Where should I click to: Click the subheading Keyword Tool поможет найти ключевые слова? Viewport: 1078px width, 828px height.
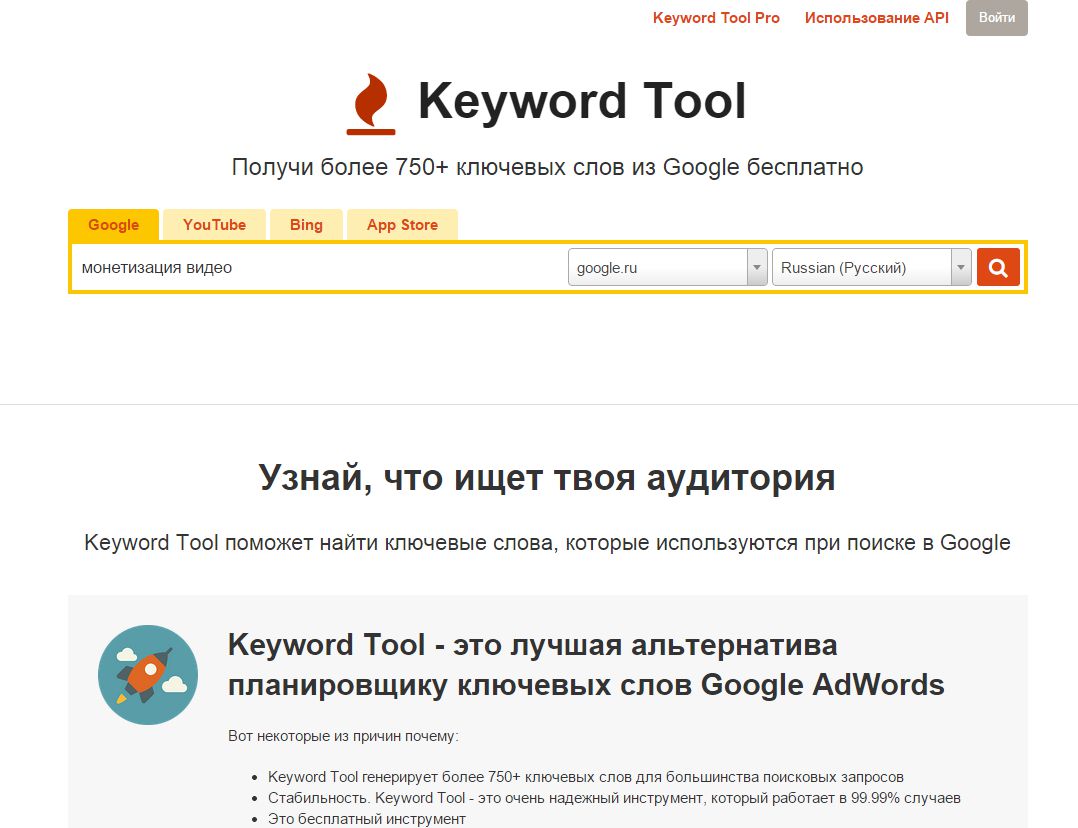coord(547,543)
